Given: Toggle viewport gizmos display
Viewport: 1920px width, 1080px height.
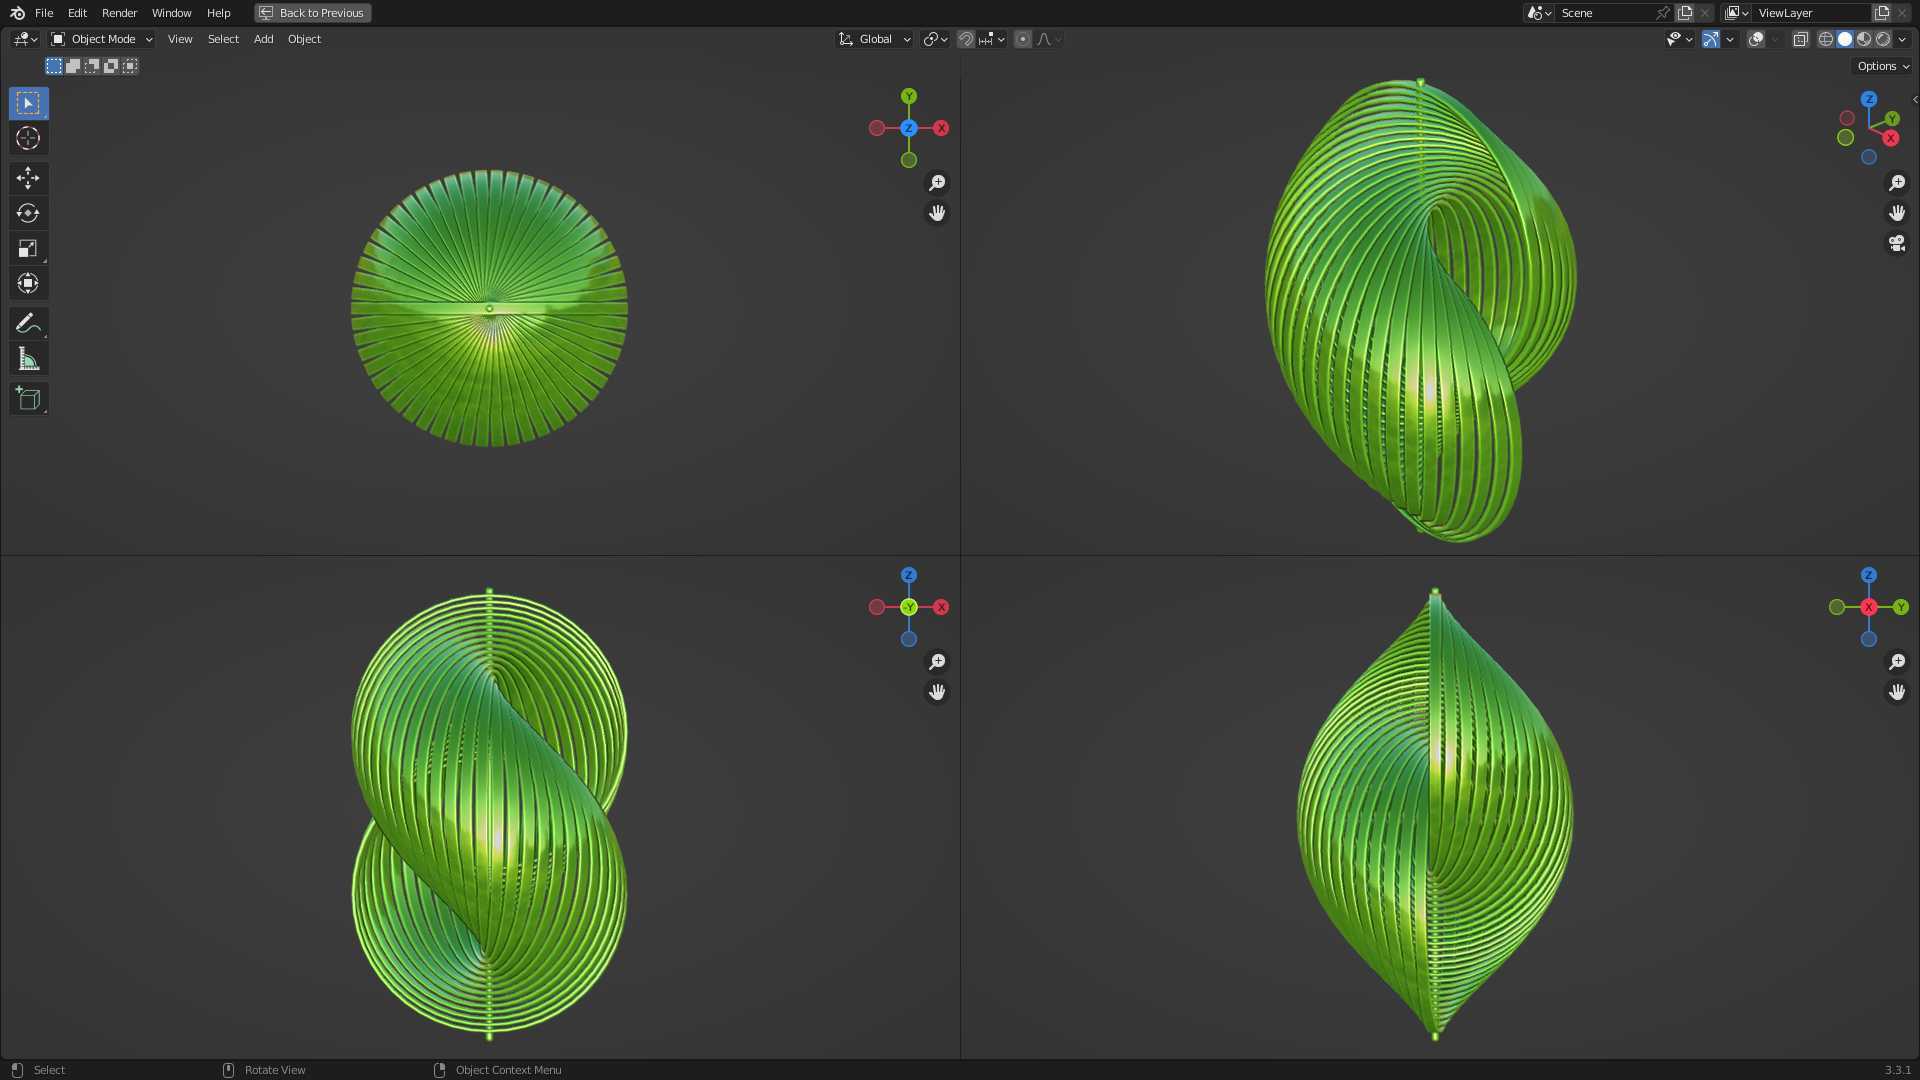Looking at the screenshot, I should click(1711, 39).
